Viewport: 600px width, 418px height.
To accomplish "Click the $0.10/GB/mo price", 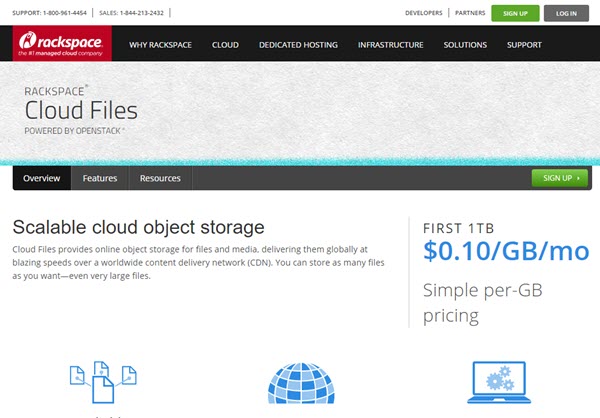I will point(506,251).
